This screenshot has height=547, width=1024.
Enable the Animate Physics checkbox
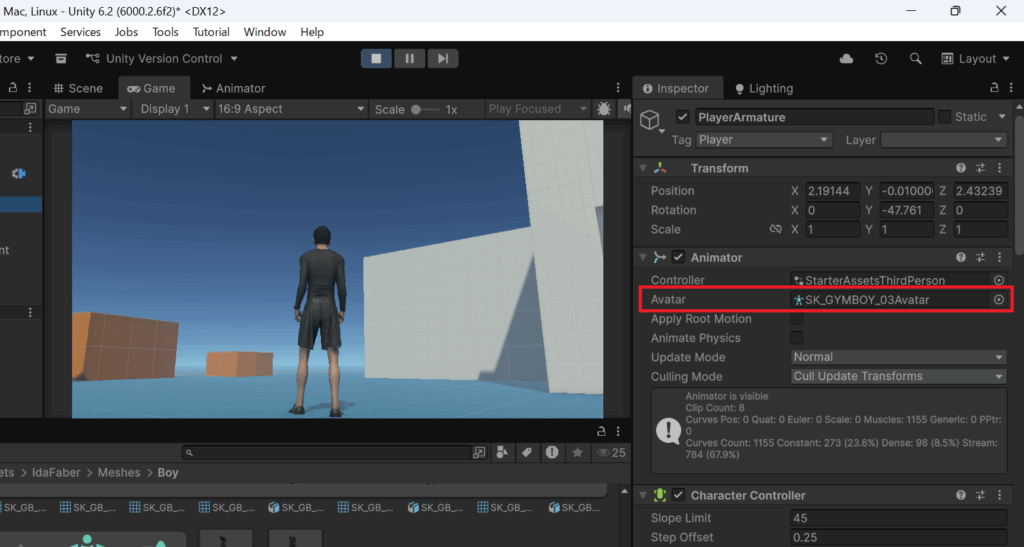click(x=797, y=338)
